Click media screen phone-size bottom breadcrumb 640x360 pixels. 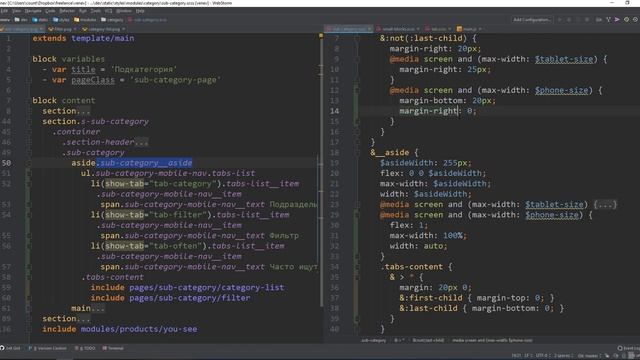click(x=492, y=340)
